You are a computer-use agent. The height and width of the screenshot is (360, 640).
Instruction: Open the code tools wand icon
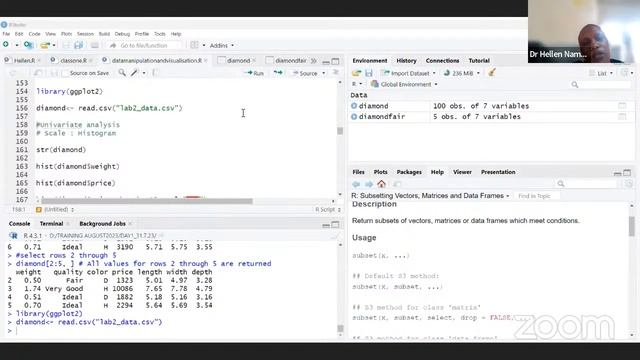[x=134, y=73]
